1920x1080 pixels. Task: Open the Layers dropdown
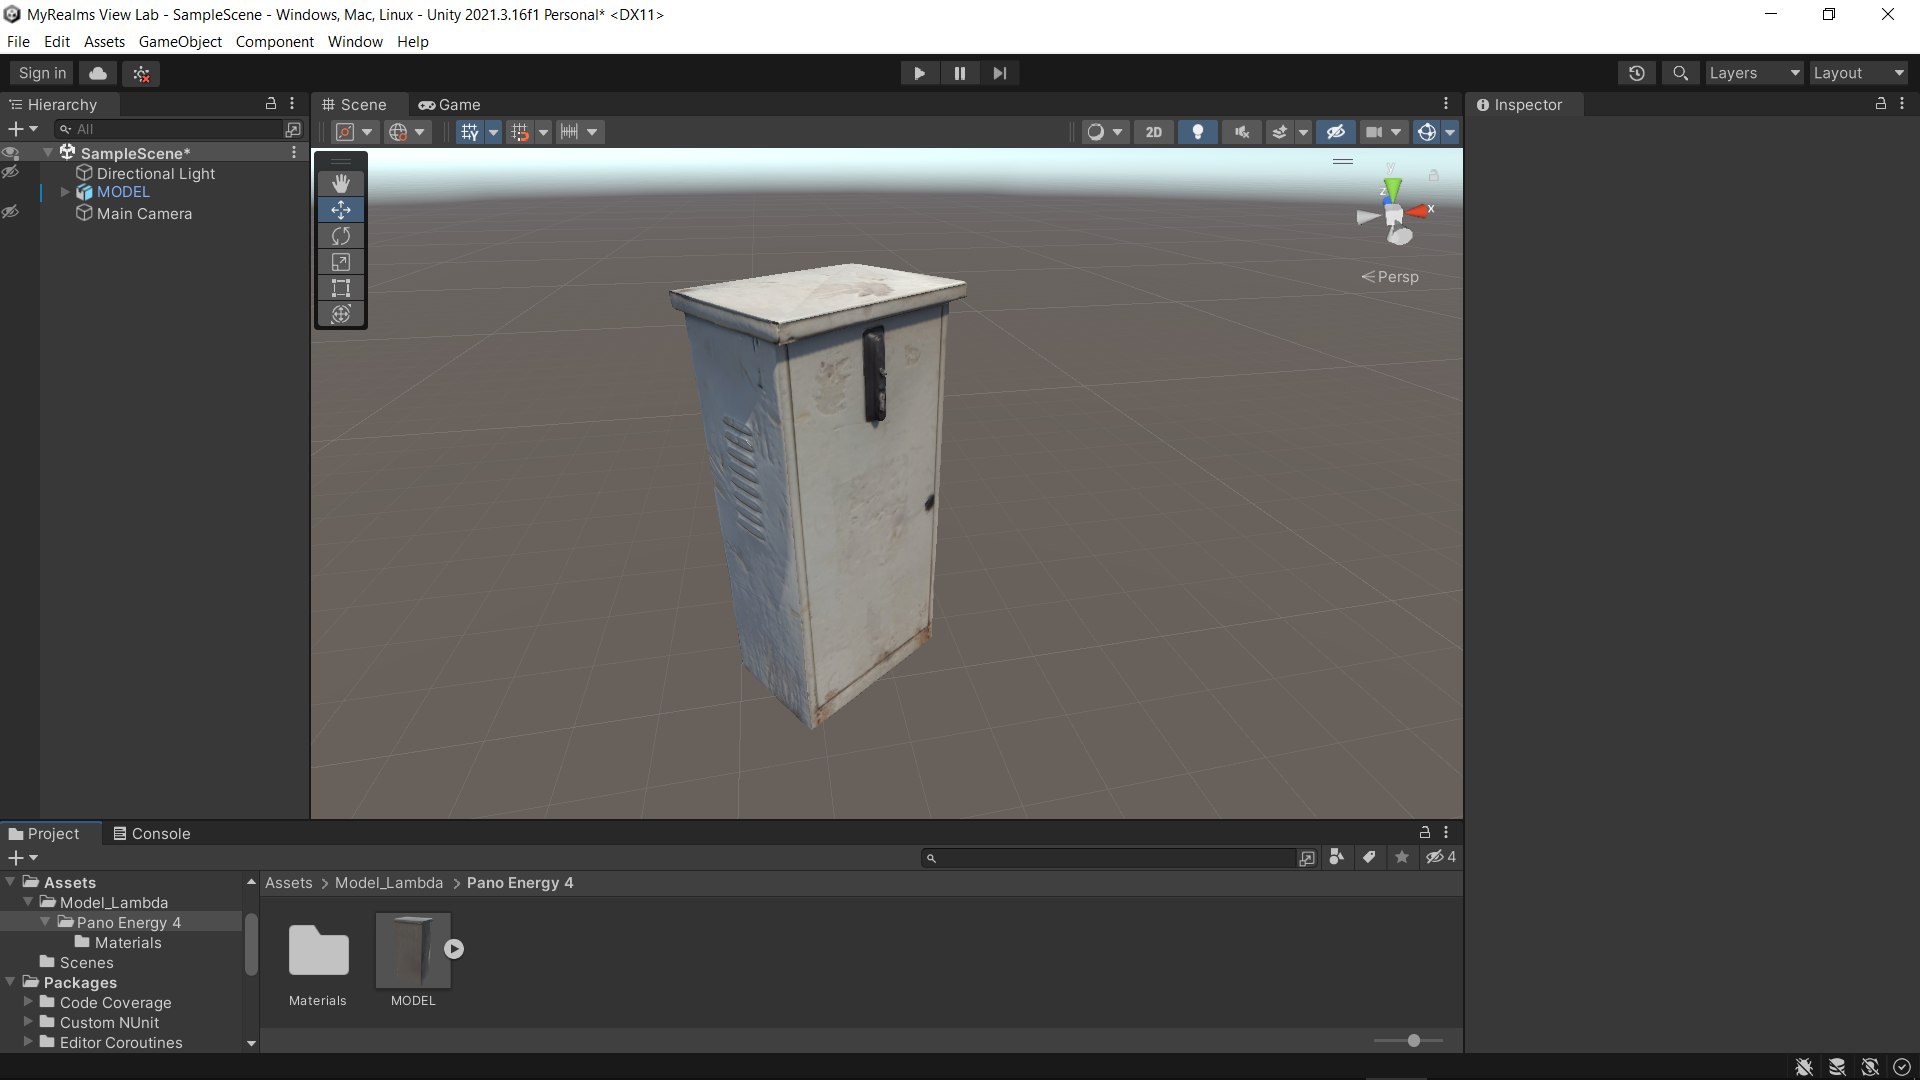pyautogui.click(x=1753, y=73)
